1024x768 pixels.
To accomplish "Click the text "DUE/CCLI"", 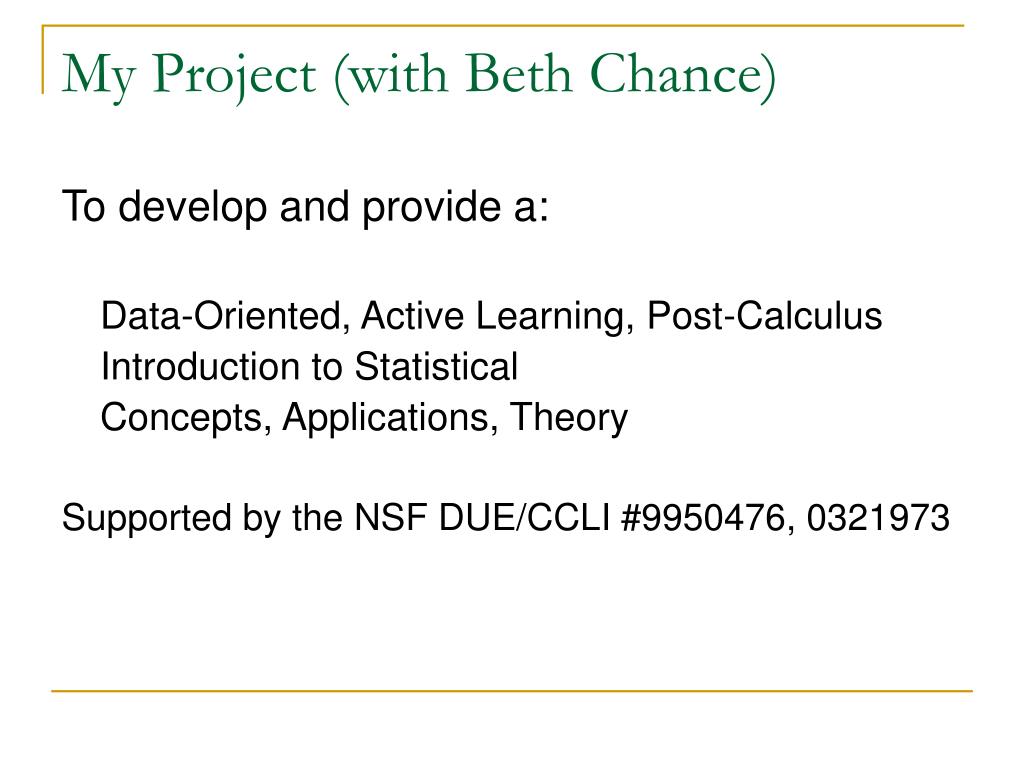I will pyautogui.click(x=525, y=518).
